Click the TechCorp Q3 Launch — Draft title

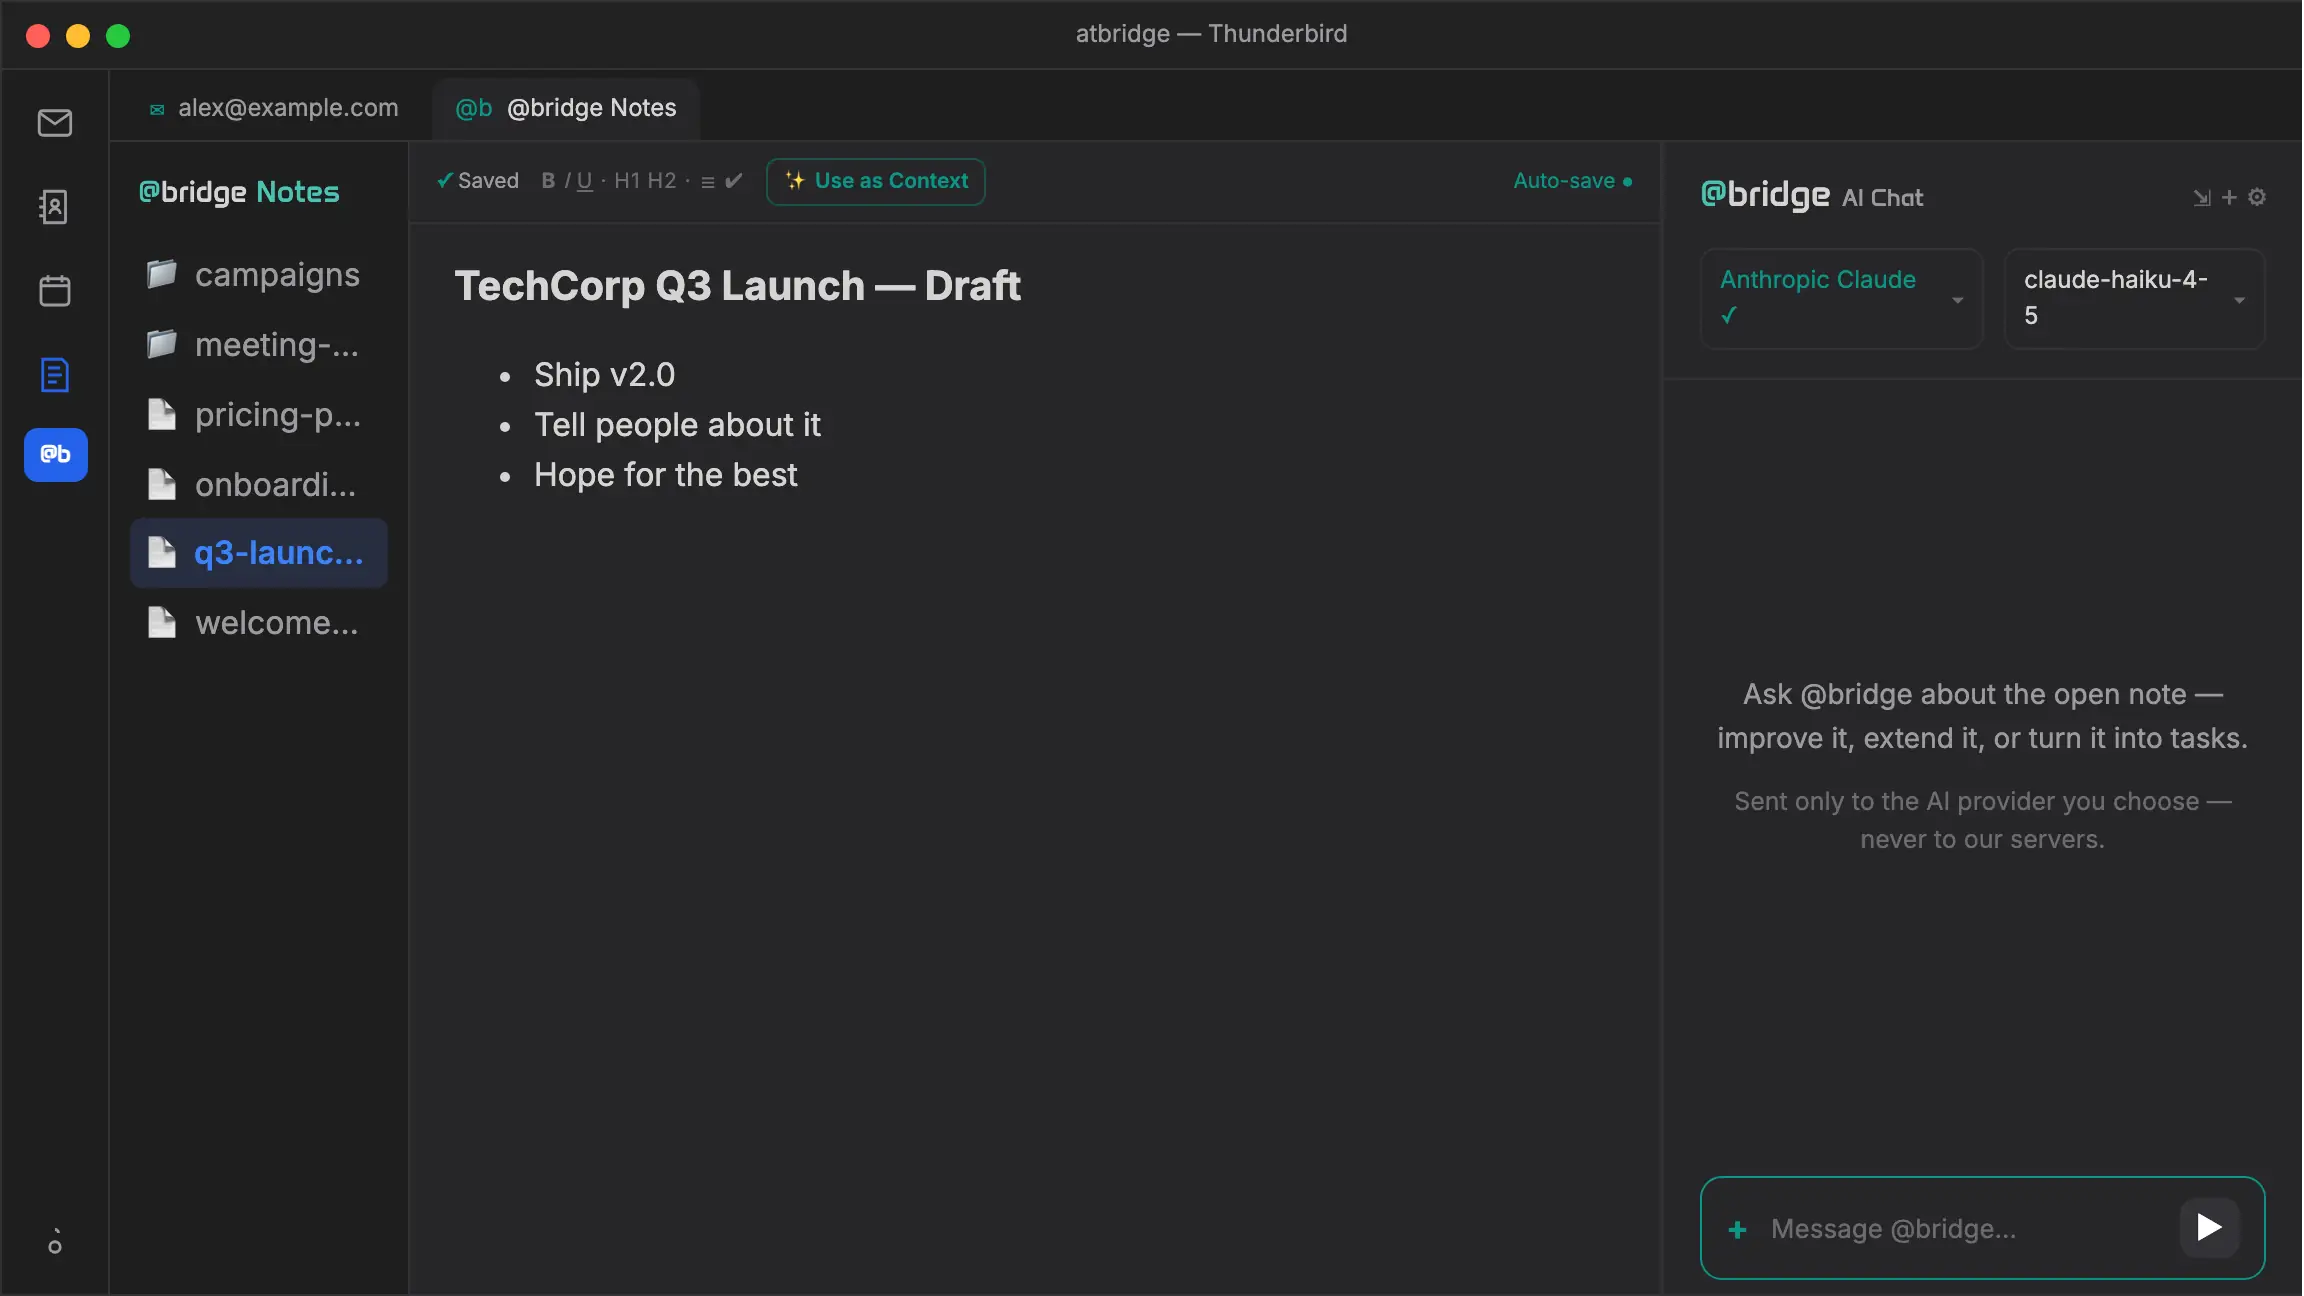pyautogui.click(x=738, y=286)
